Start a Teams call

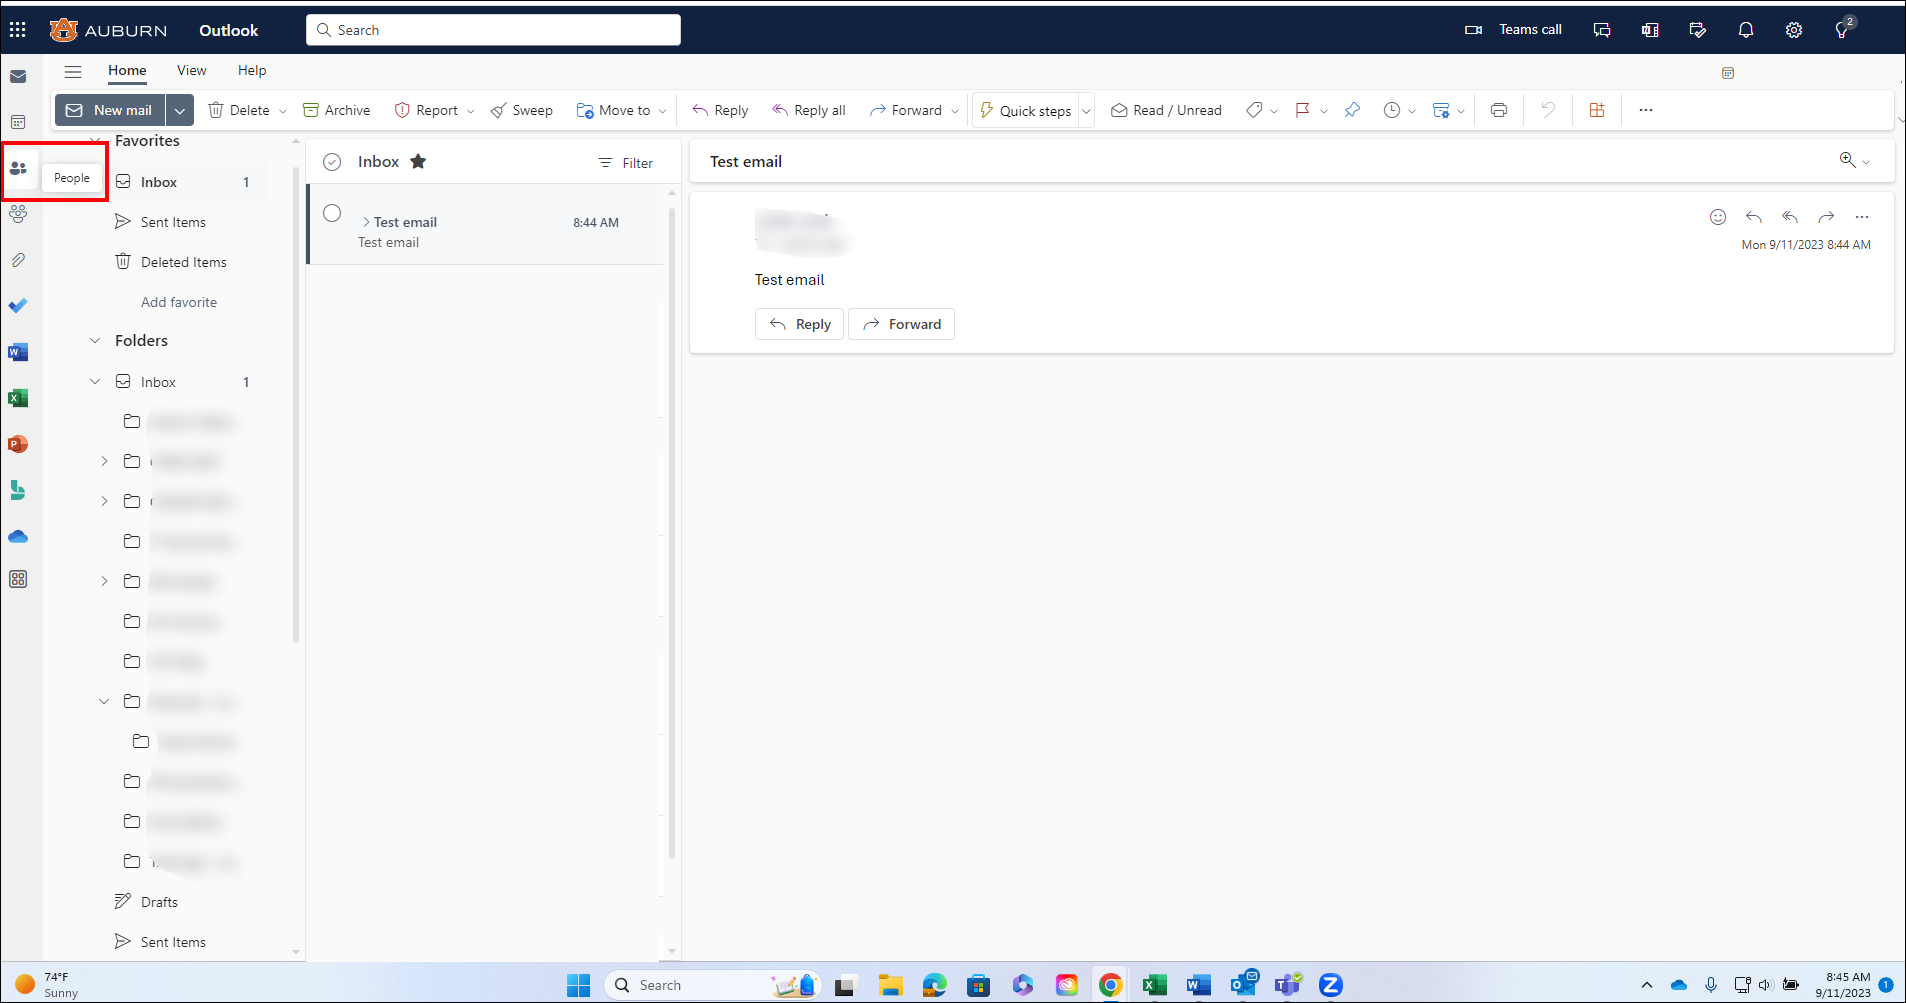tap(1513, 30)
